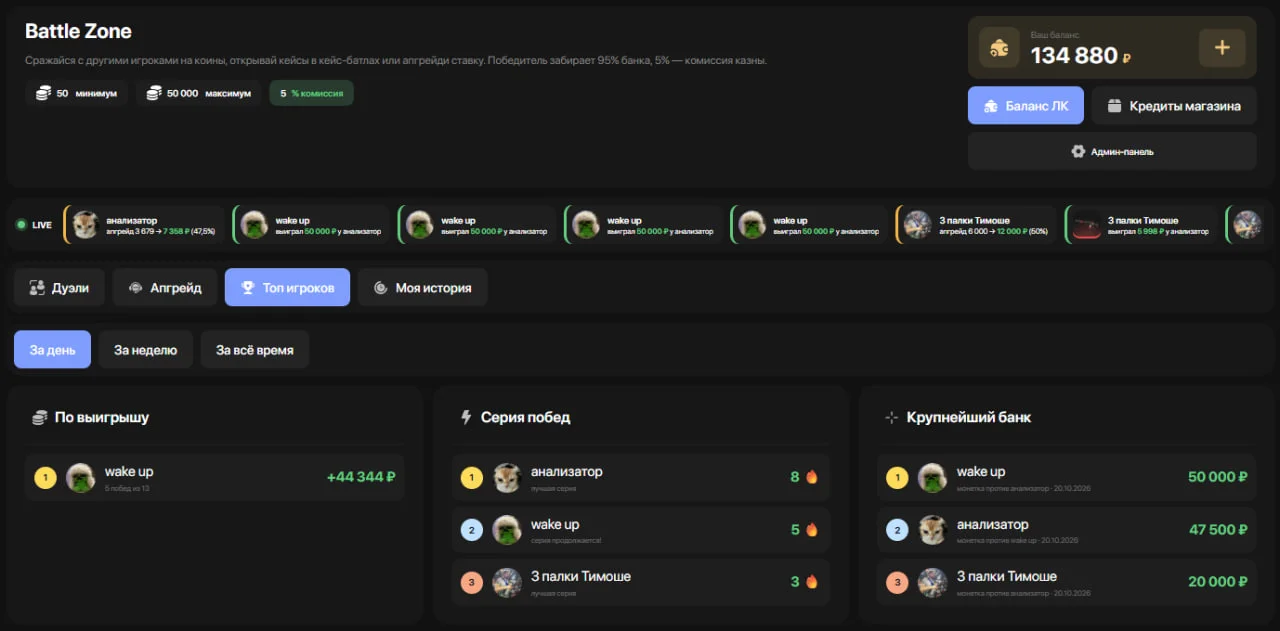The image size is (1280, 631).
Task: Click the +44 344 ₽ winnings value
Action: 361,477
